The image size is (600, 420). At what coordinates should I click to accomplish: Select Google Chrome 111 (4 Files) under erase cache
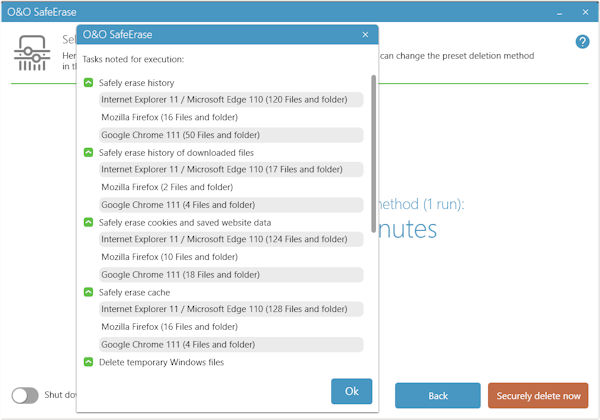coord(231,345)
